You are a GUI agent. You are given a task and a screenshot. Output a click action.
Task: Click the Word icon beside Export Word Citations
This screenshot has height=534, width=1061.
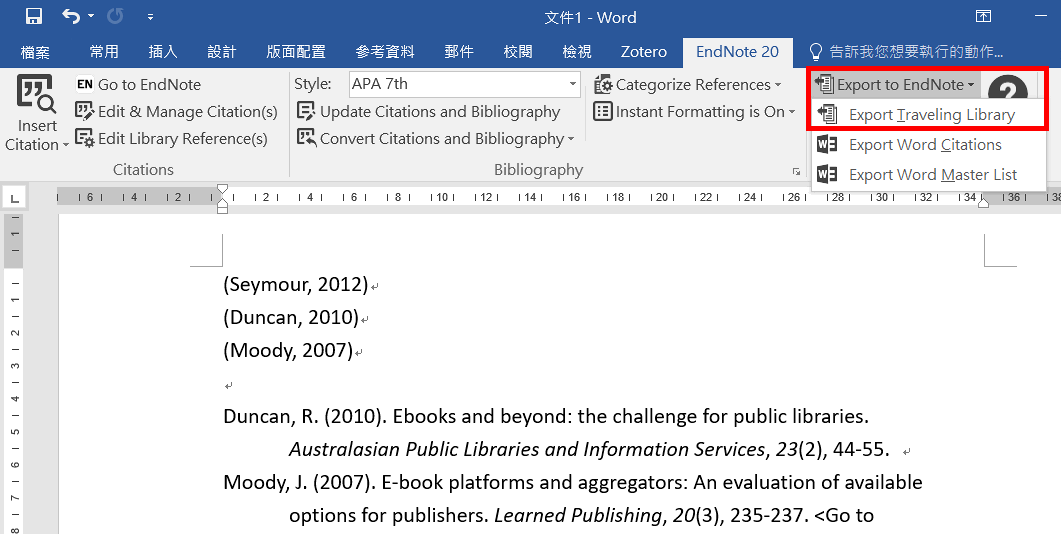coord(827,144)
